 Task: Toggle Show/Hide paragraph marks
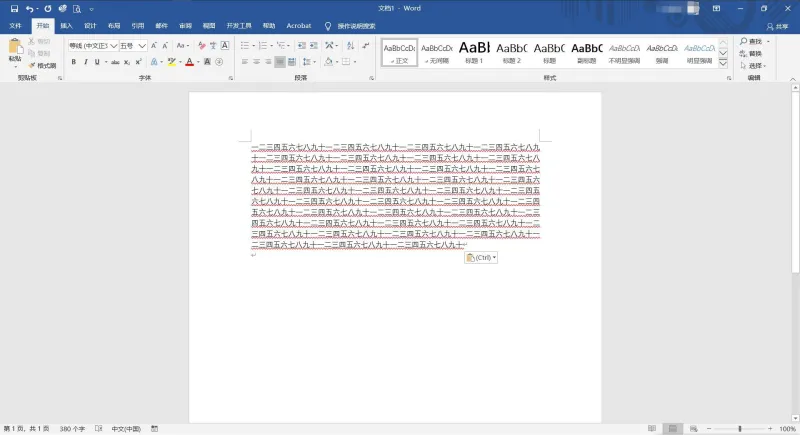point(366,46)
